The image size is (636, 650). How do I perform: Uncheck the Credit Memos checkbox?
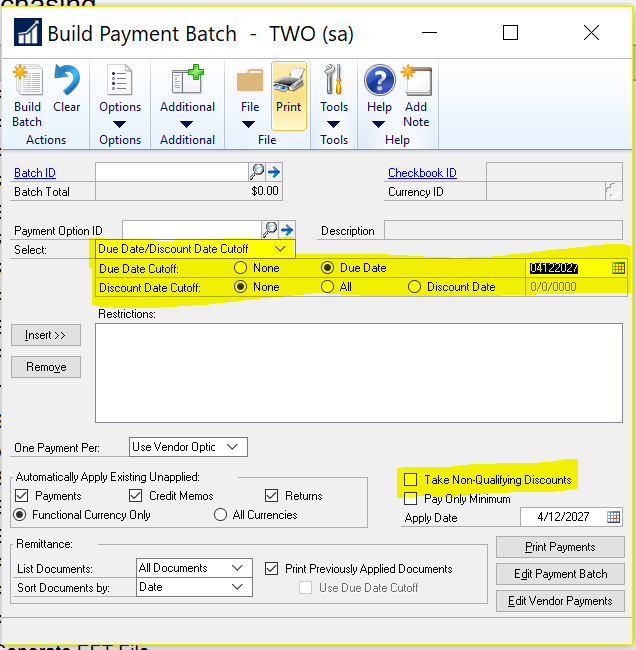(136, 496)
